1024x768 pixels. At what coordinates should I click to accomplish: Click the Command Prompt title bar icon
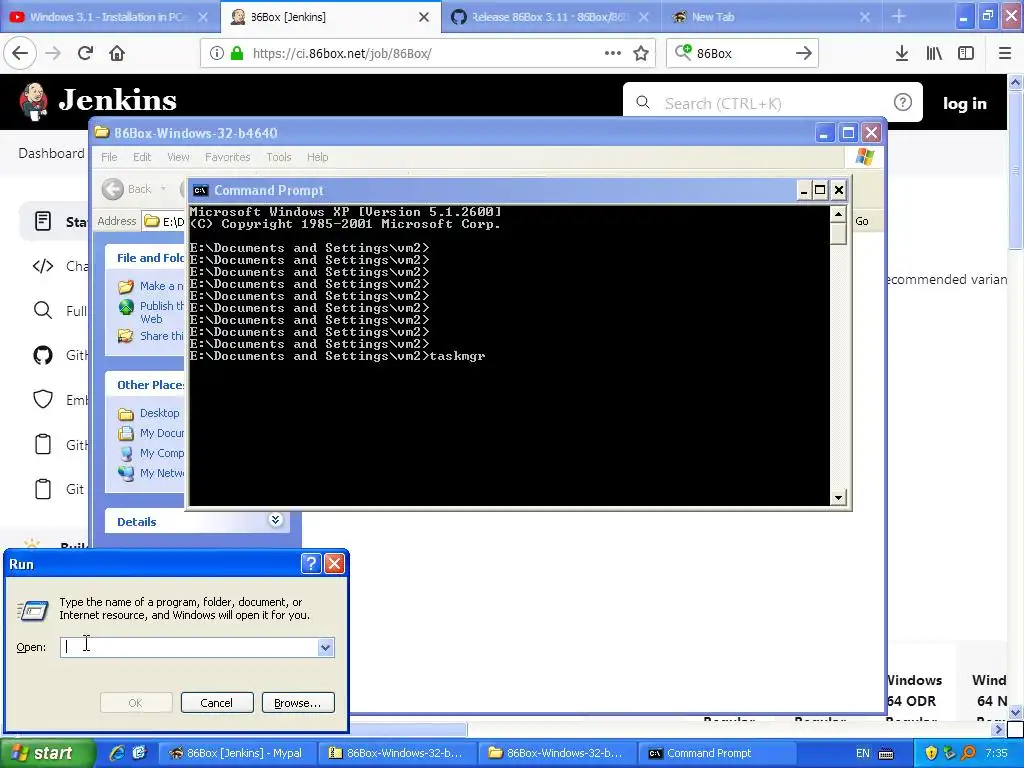(200, 190)
